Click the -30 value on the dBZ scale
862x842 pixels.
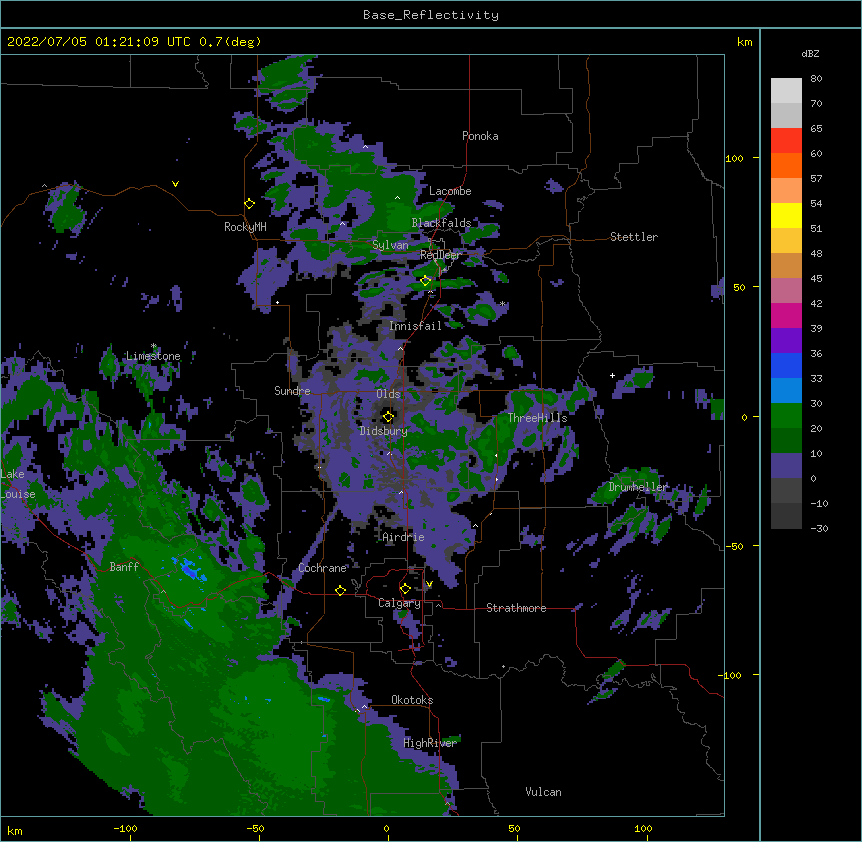click(x=819, y=528)
